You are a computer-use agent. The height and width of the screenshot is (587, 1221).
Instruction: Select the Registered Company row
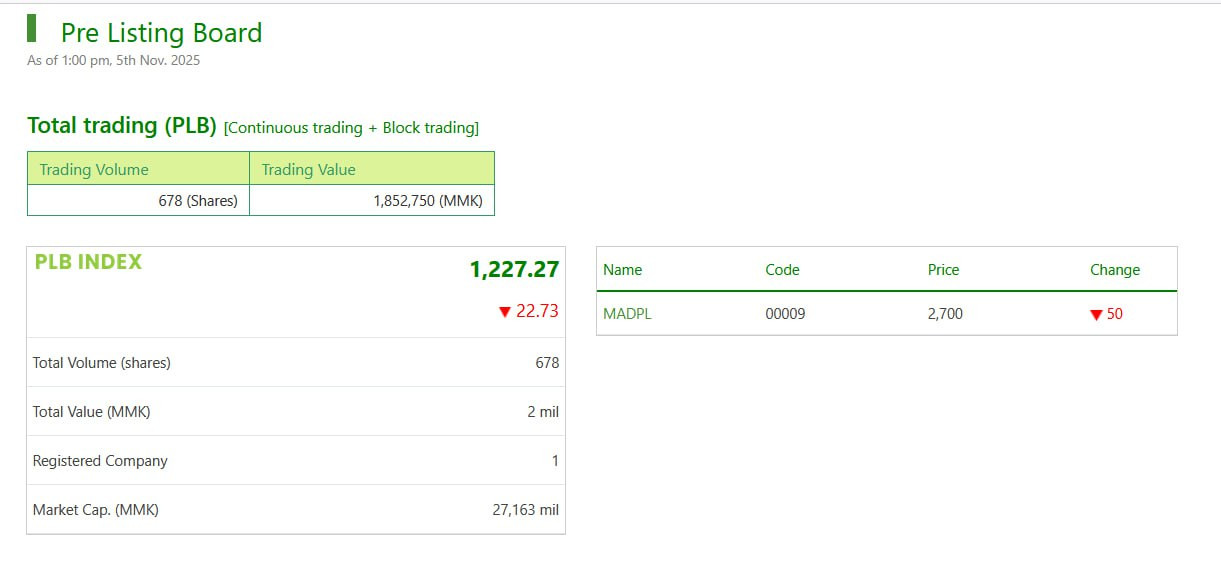[x=296, y=461]
